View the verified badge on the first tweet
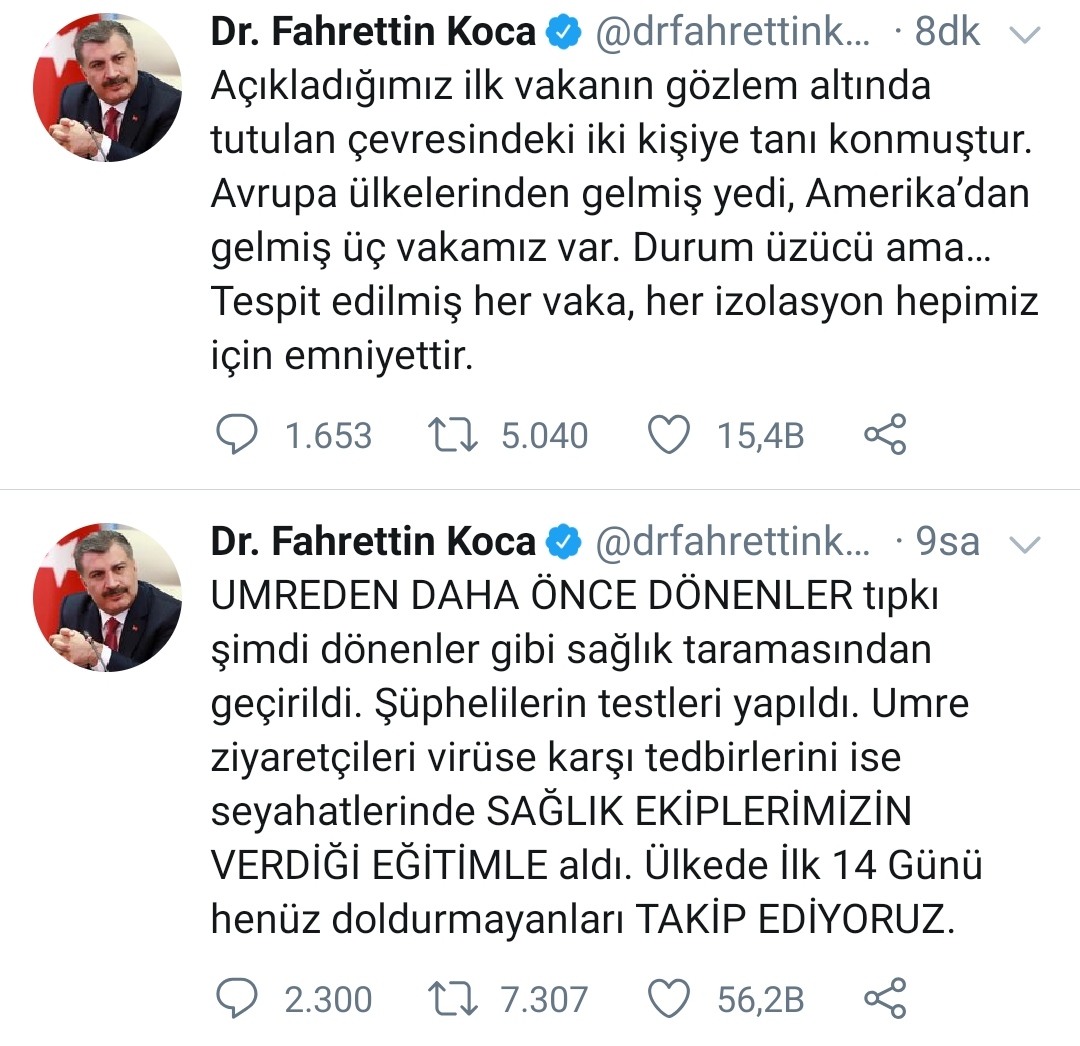 tap(563, 34)
